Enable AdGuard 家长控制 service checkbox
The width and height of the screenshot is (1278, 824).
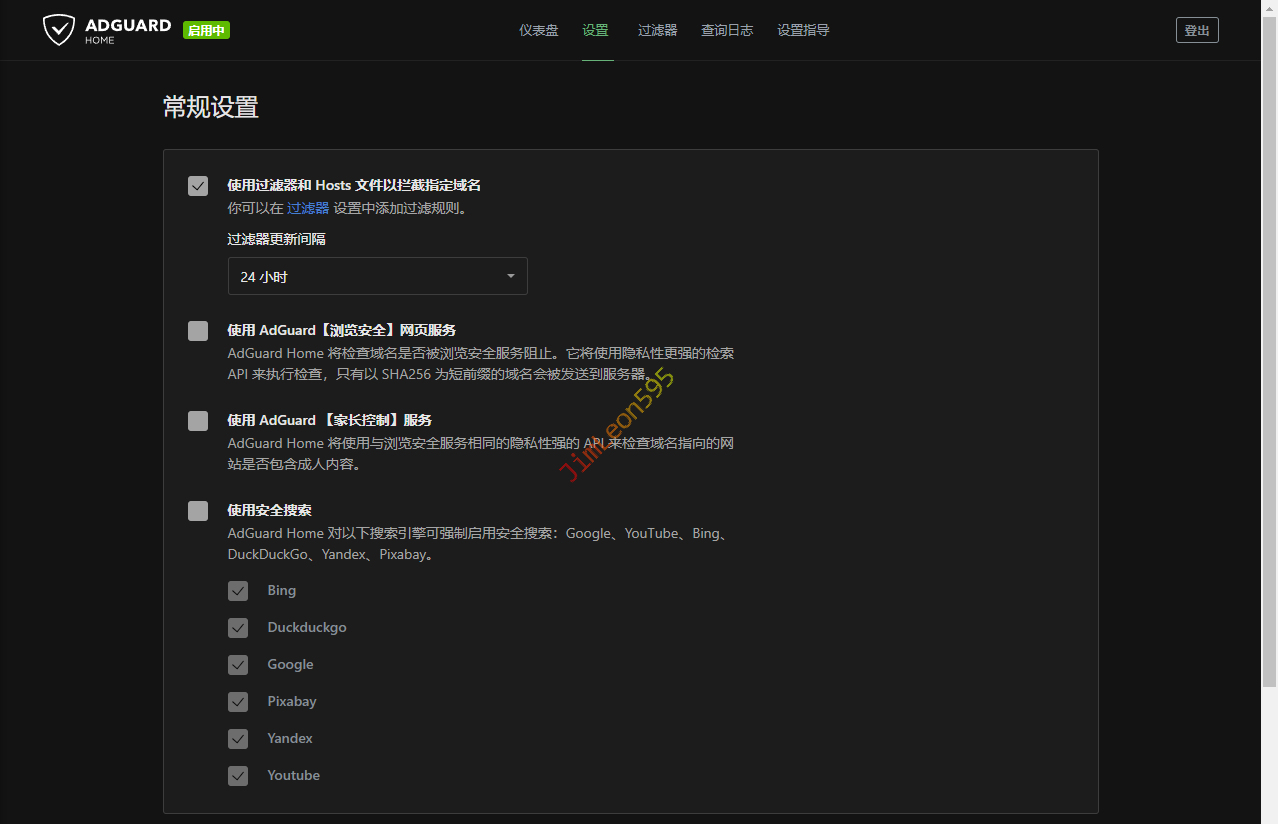[x=198, y=421]
